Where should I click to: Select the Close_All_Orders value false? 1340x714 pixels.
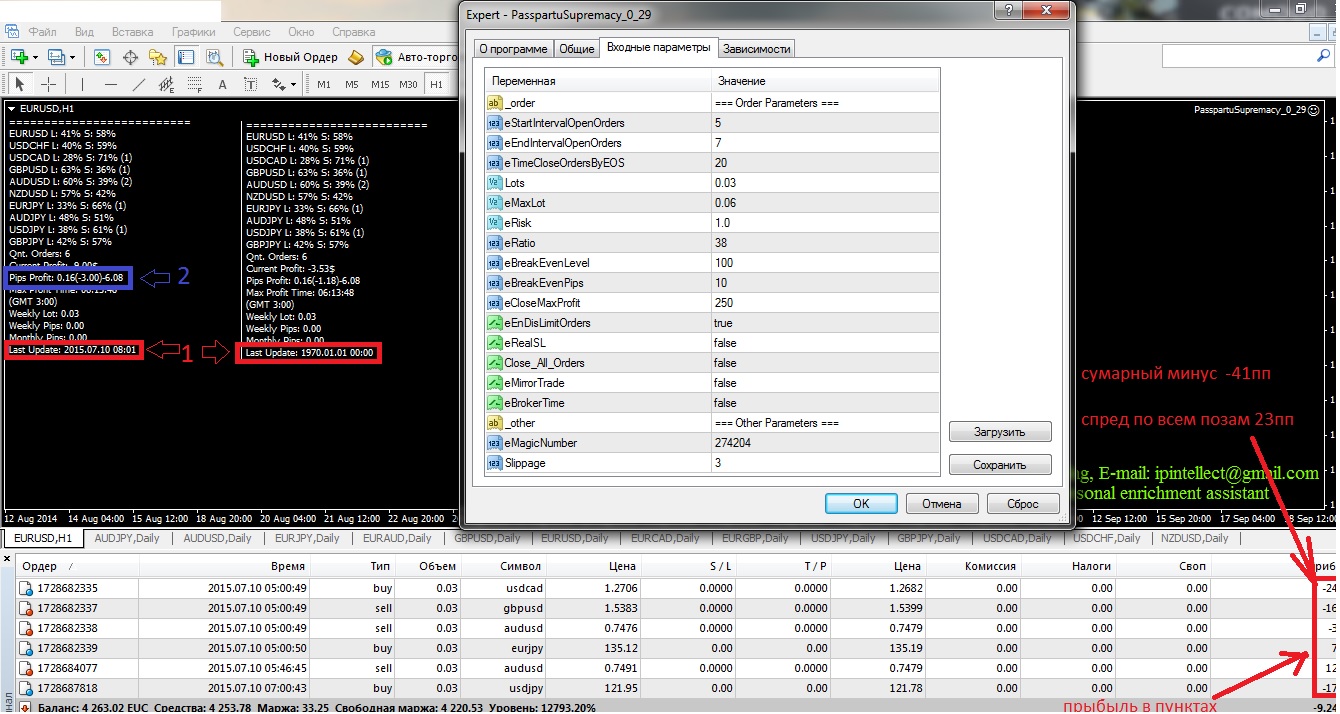(825, 363)
